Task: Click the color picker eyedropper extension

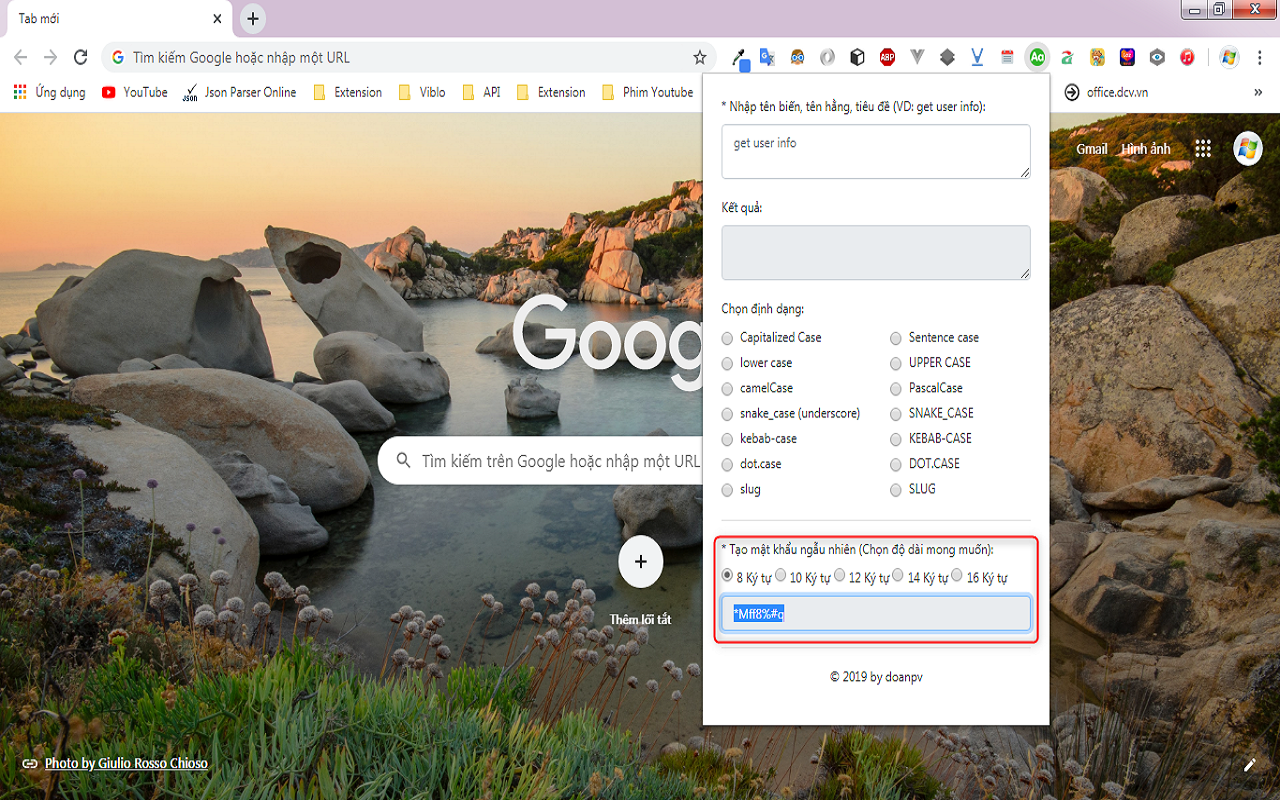Action: [740, 58]
